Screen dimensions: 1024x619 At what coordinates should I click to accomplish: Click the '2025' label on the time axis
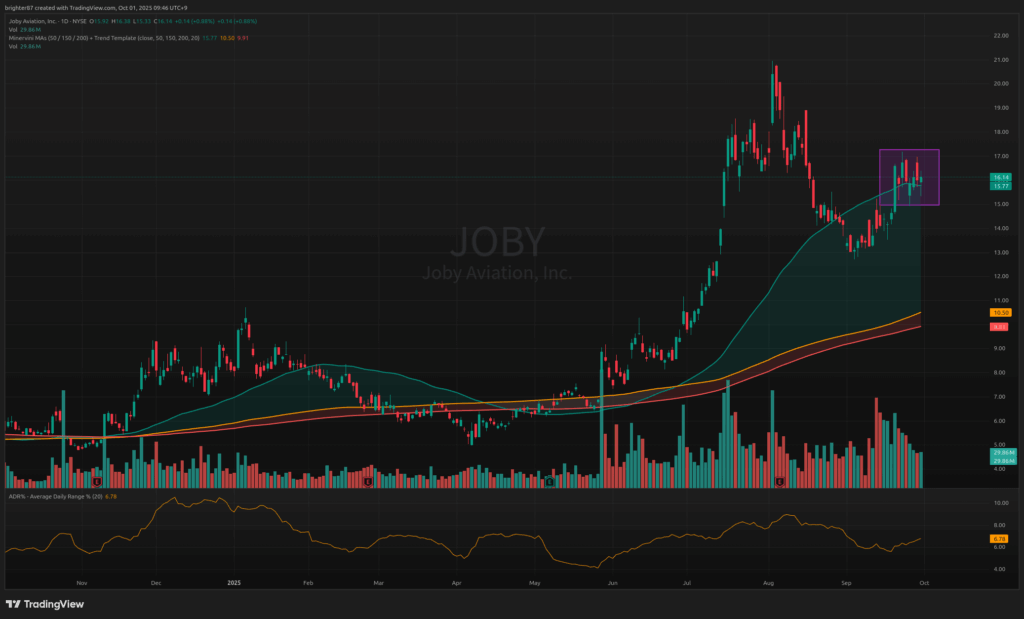pyautogui.click(x=234, y=581)
